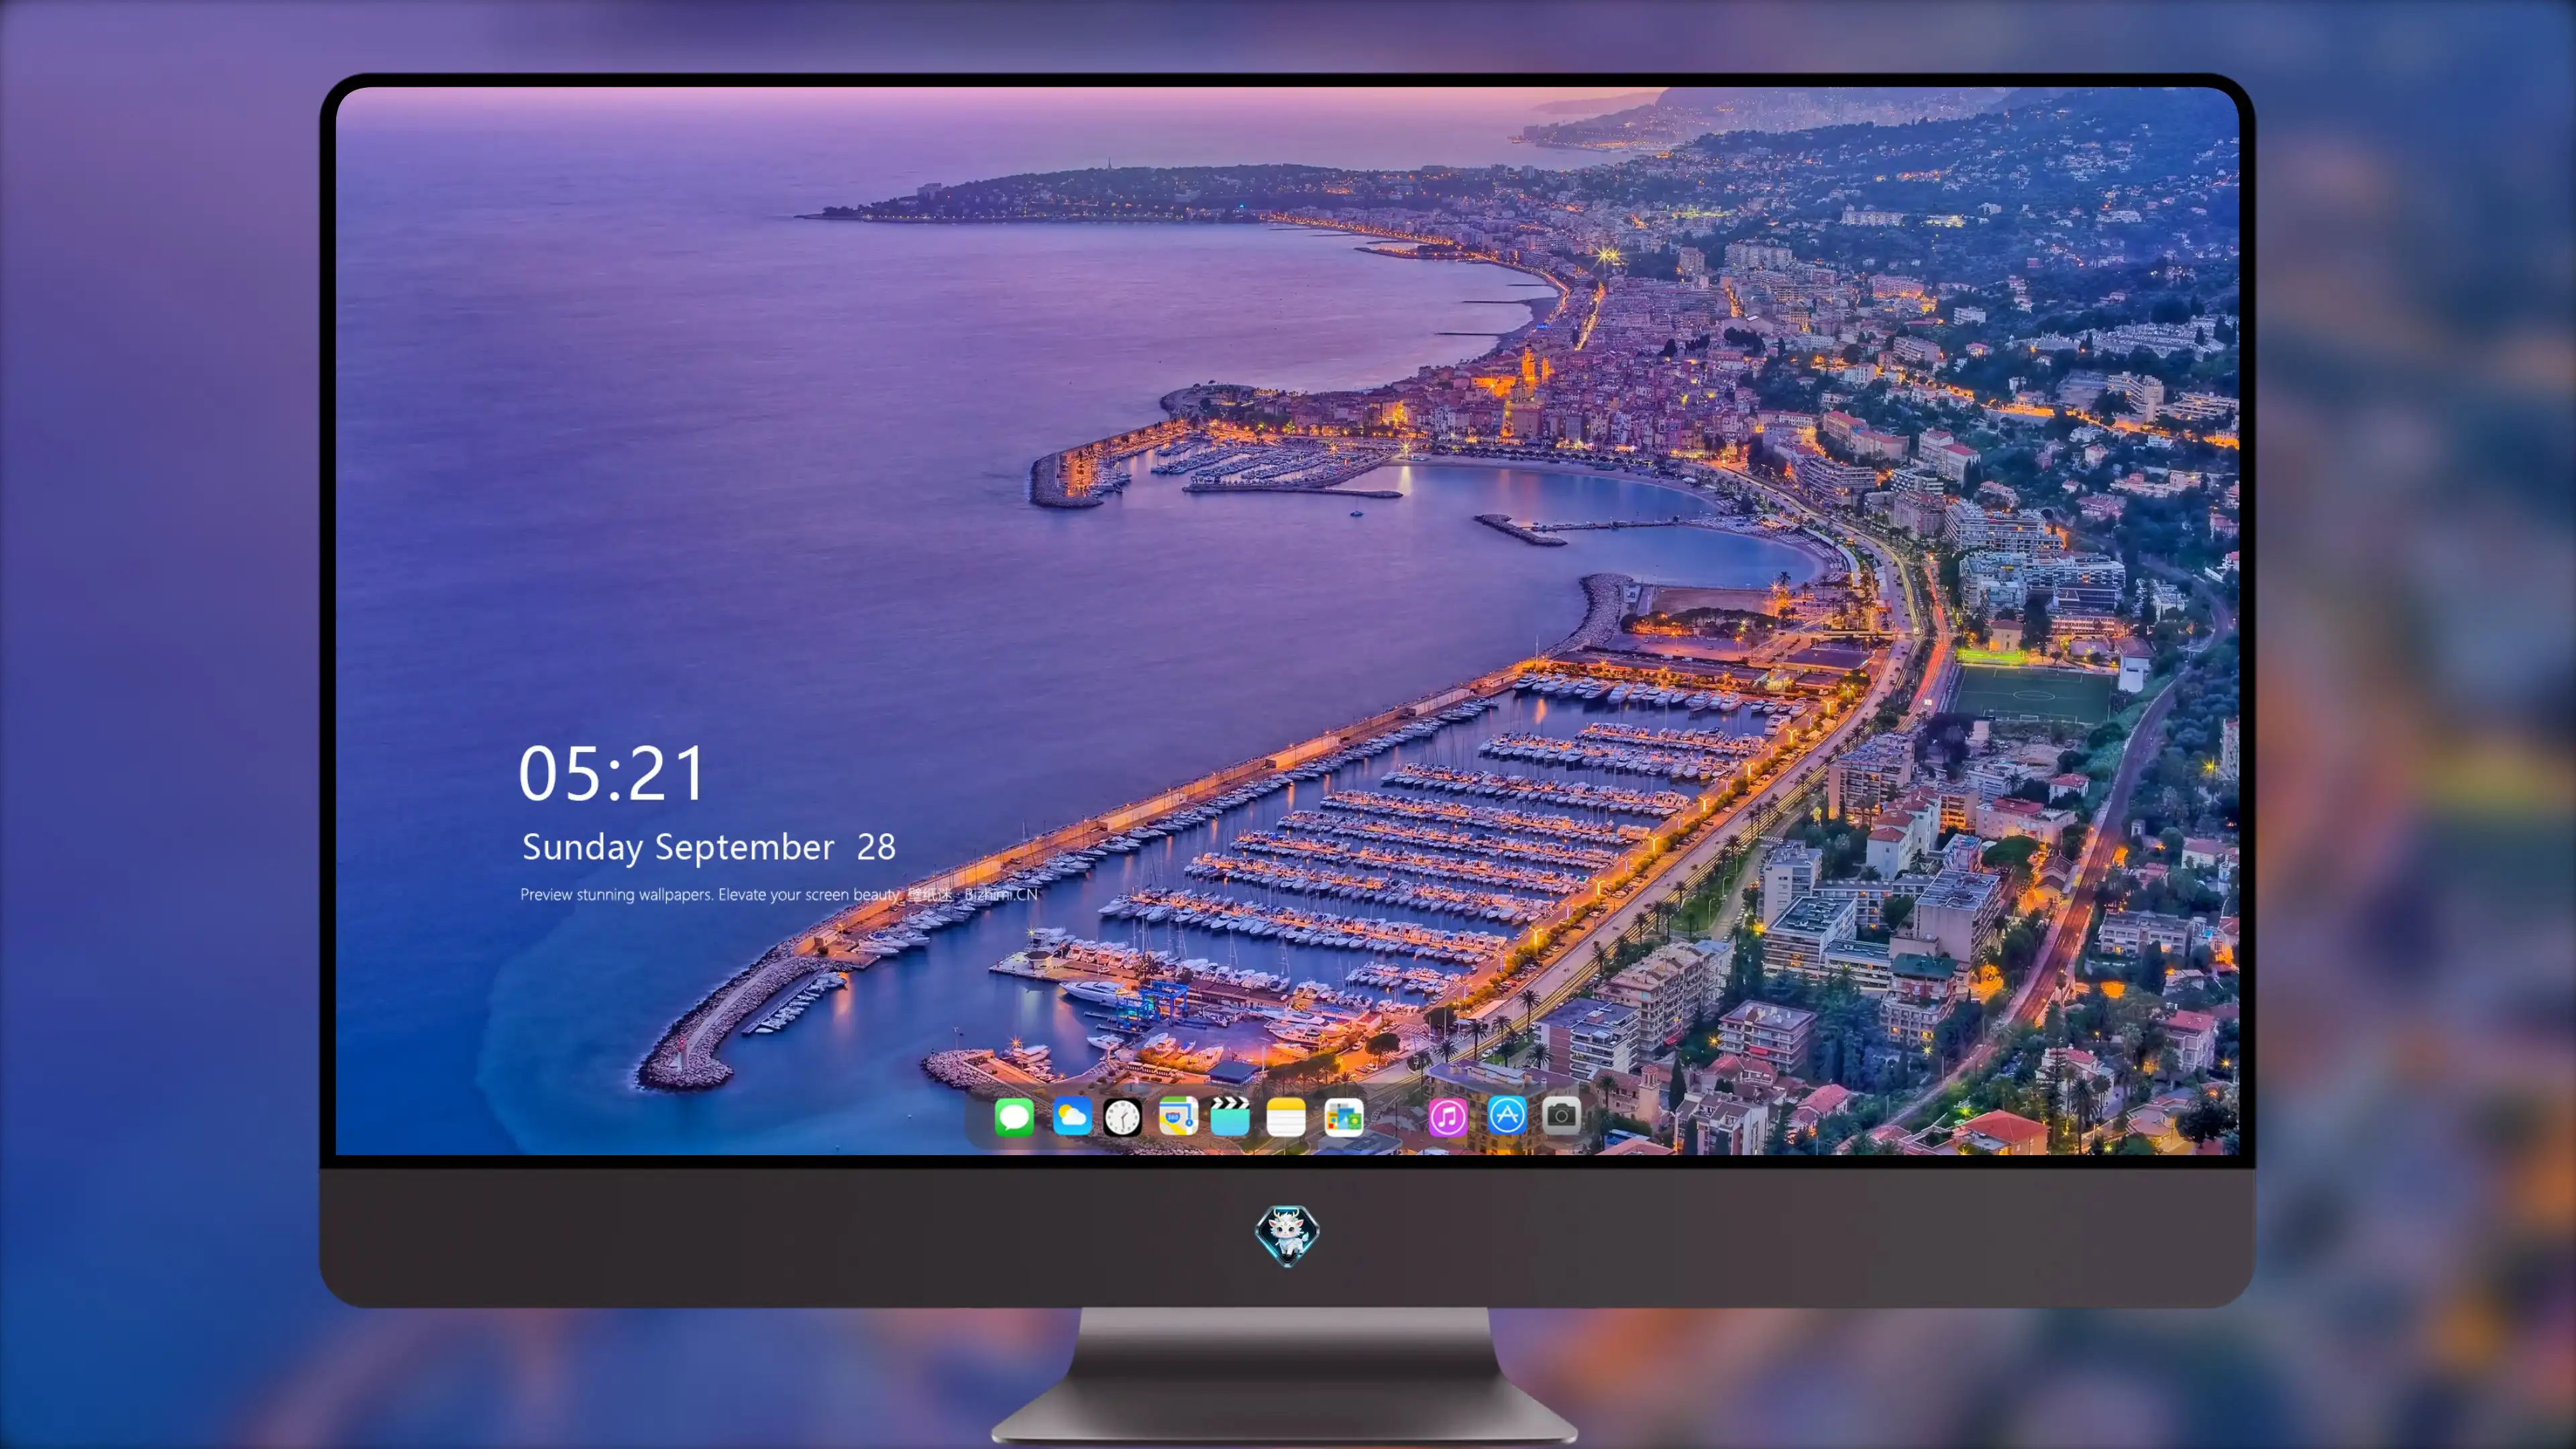
Task: Open the App Store icon
Action: (1507, 1115)
